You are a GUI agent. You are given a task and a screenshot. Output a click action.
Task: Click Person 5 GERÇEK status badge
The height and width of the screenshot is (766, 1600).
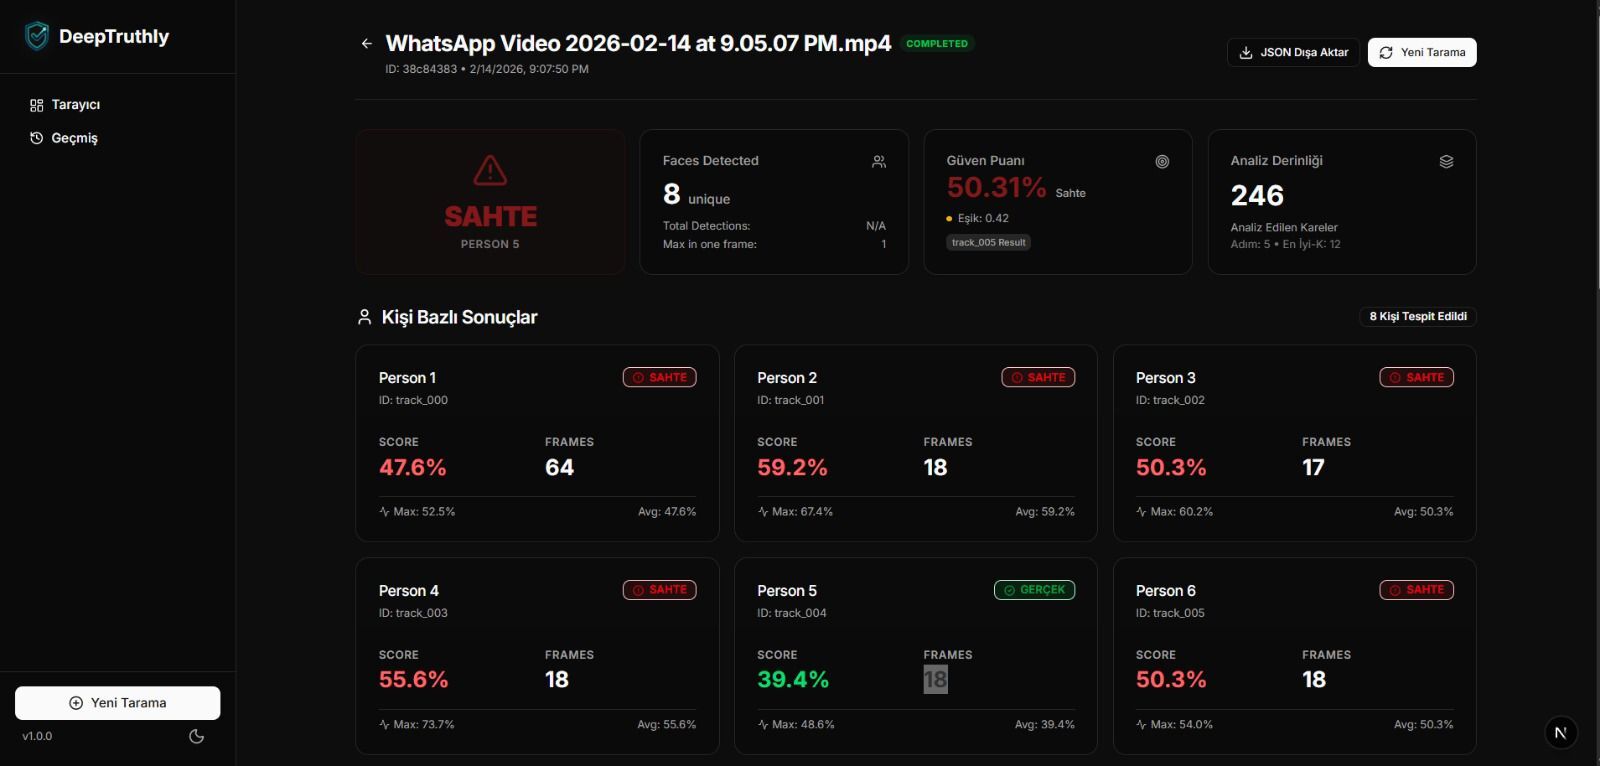tap(1034, 590)
